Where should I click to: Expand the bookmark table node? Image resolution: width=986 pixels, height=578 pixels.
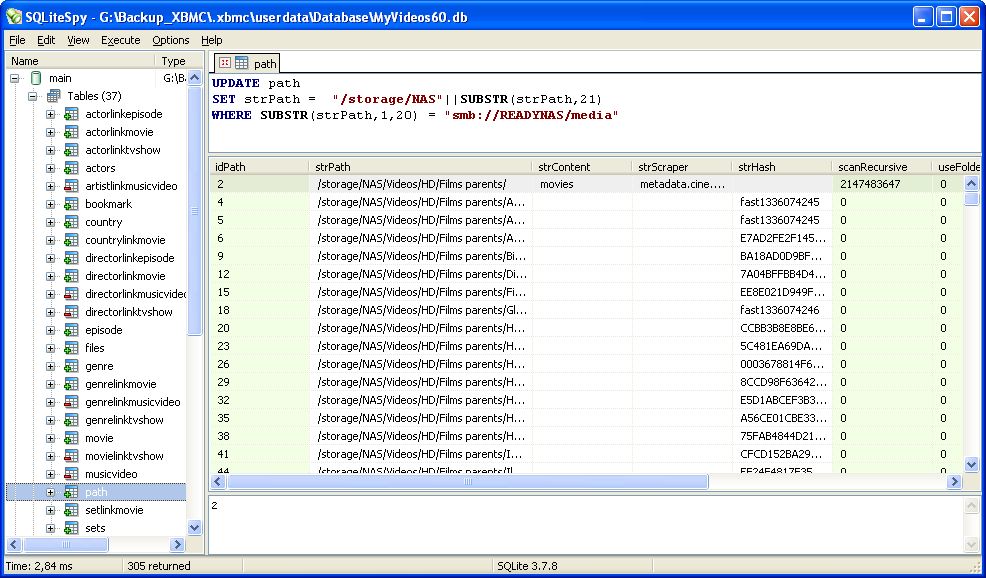[x=50, y=204]
